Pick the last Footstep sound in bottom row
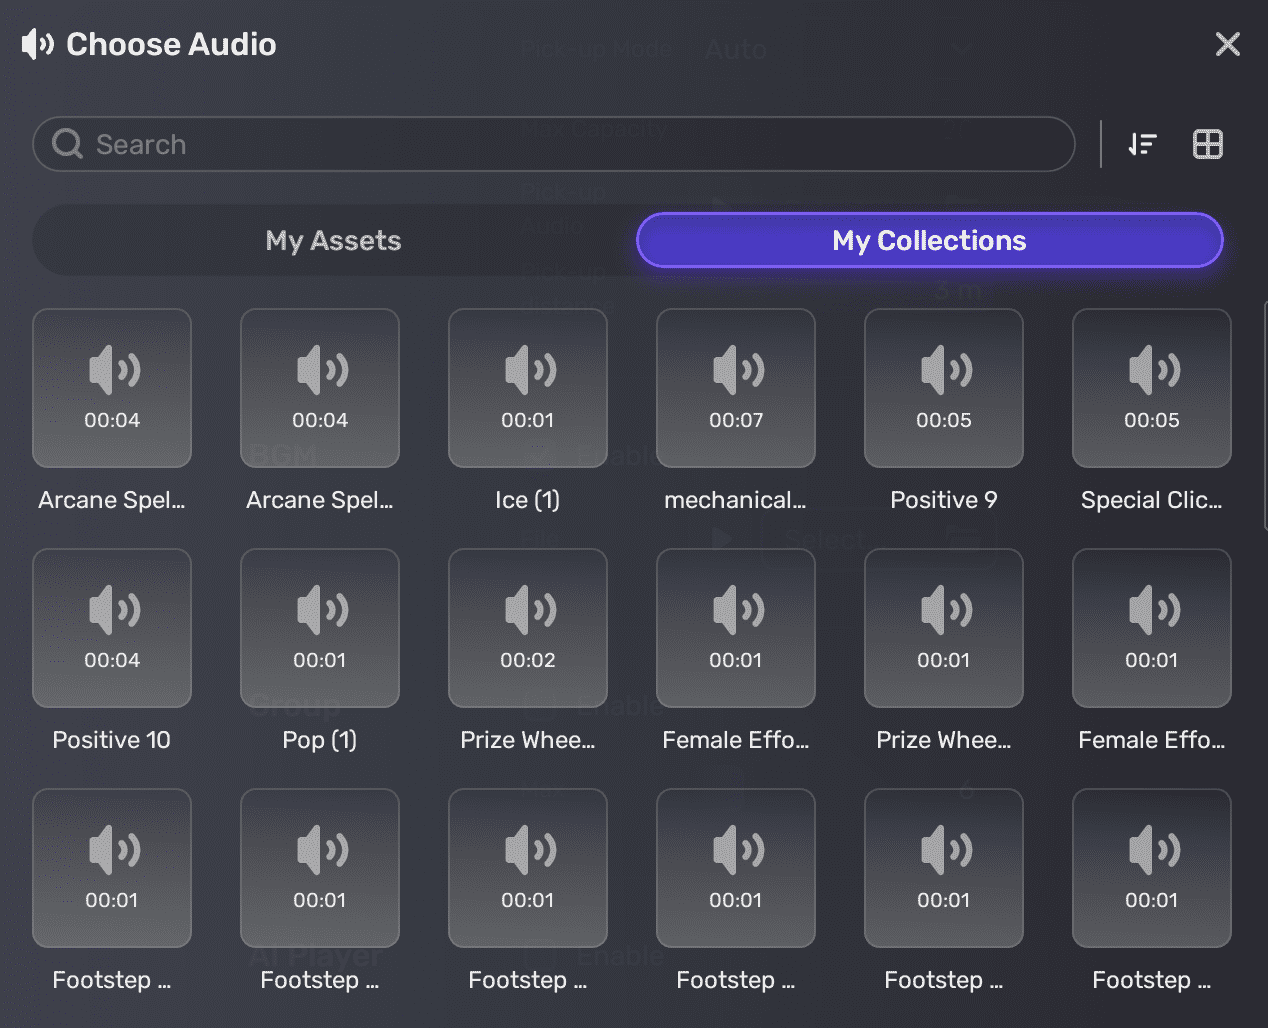This screenshot has height=1028, width=1268. click(1151, 868)
